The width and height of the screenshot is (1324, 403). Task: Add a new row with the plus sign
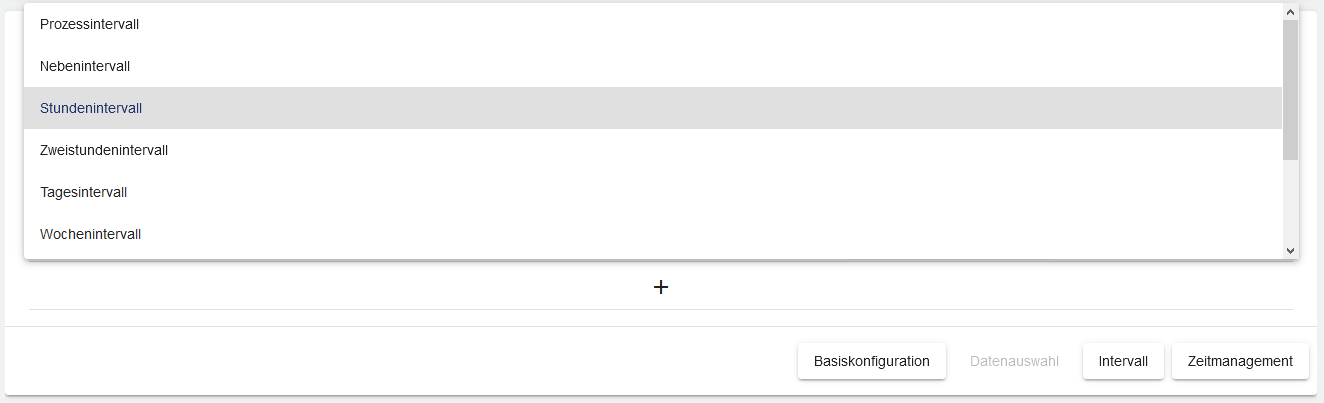click(x=660, y=287)
